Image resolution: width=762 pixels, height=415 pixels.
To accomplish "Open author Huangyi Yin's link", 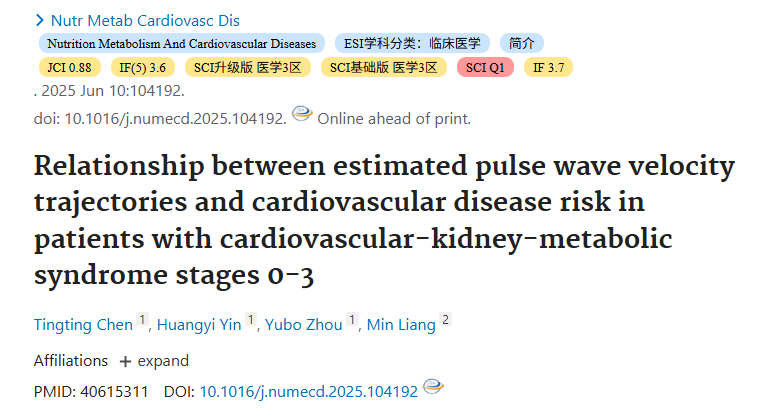I will point(199,325).
